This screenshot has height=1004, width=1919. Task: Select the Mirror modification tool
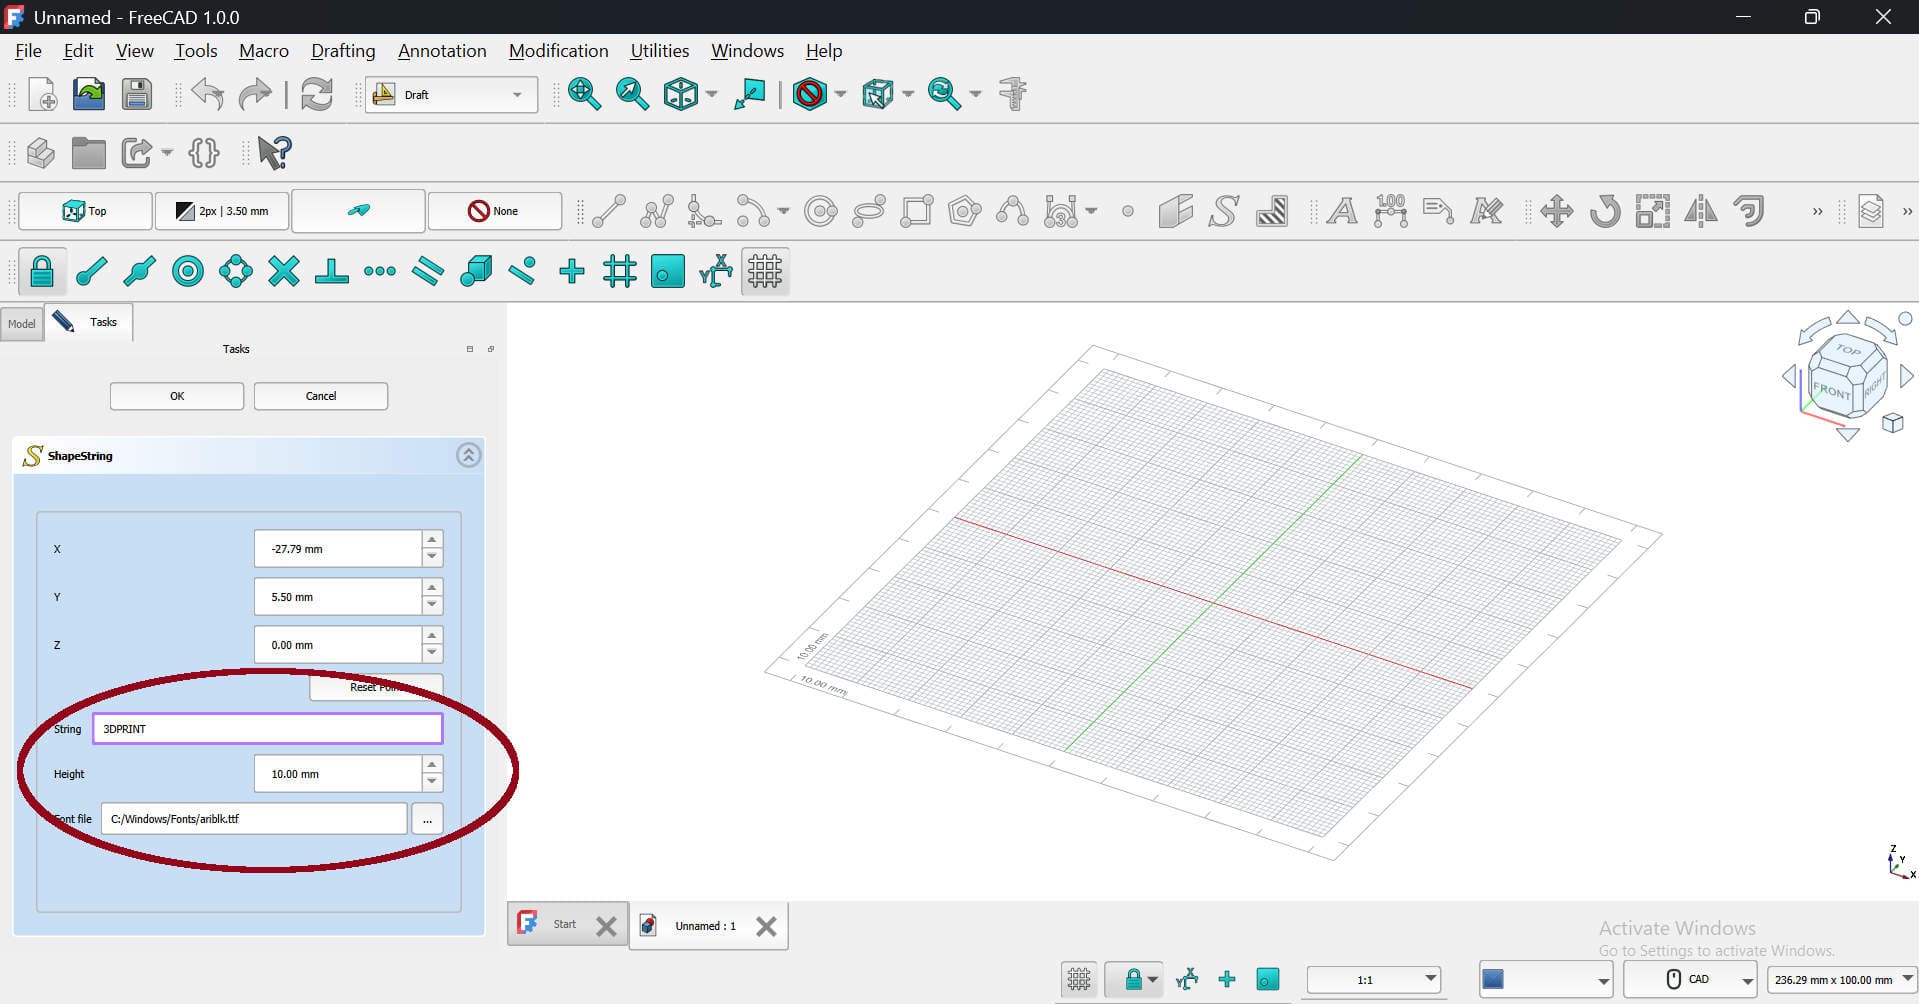point(1701,211)
